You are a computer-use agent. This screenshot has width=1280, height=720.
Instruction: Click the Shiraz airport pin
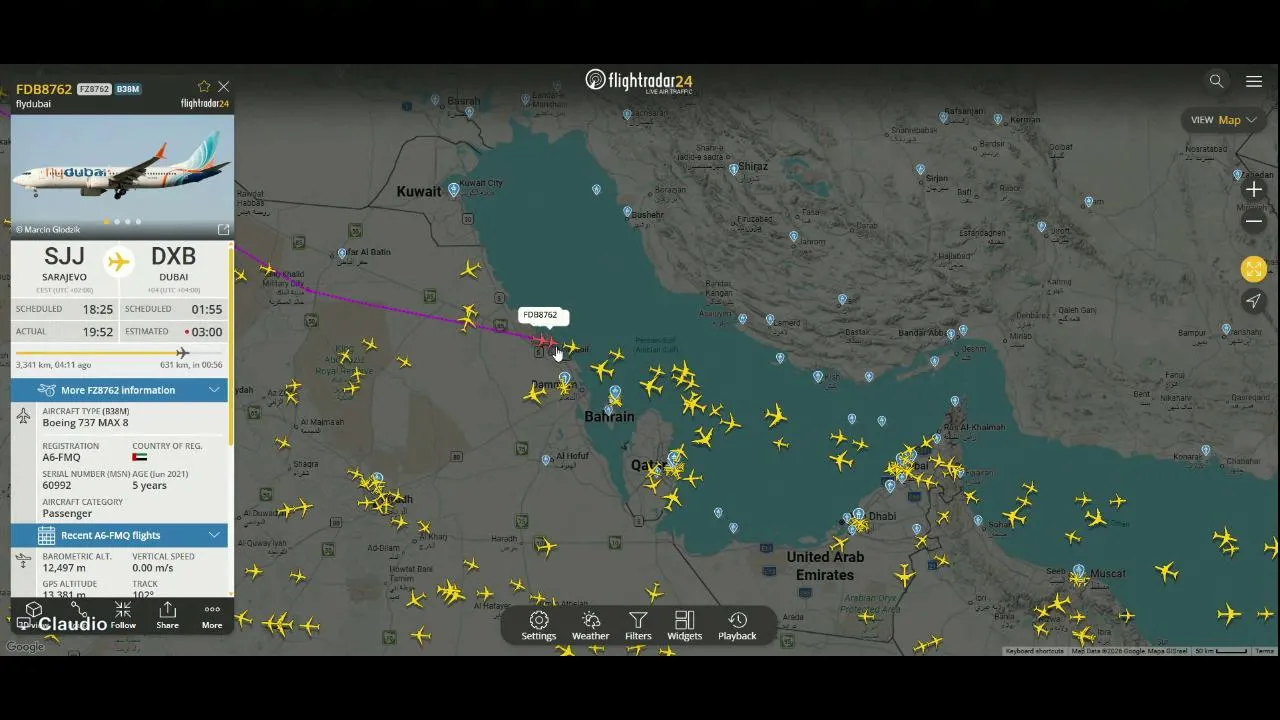coord(734,170)
